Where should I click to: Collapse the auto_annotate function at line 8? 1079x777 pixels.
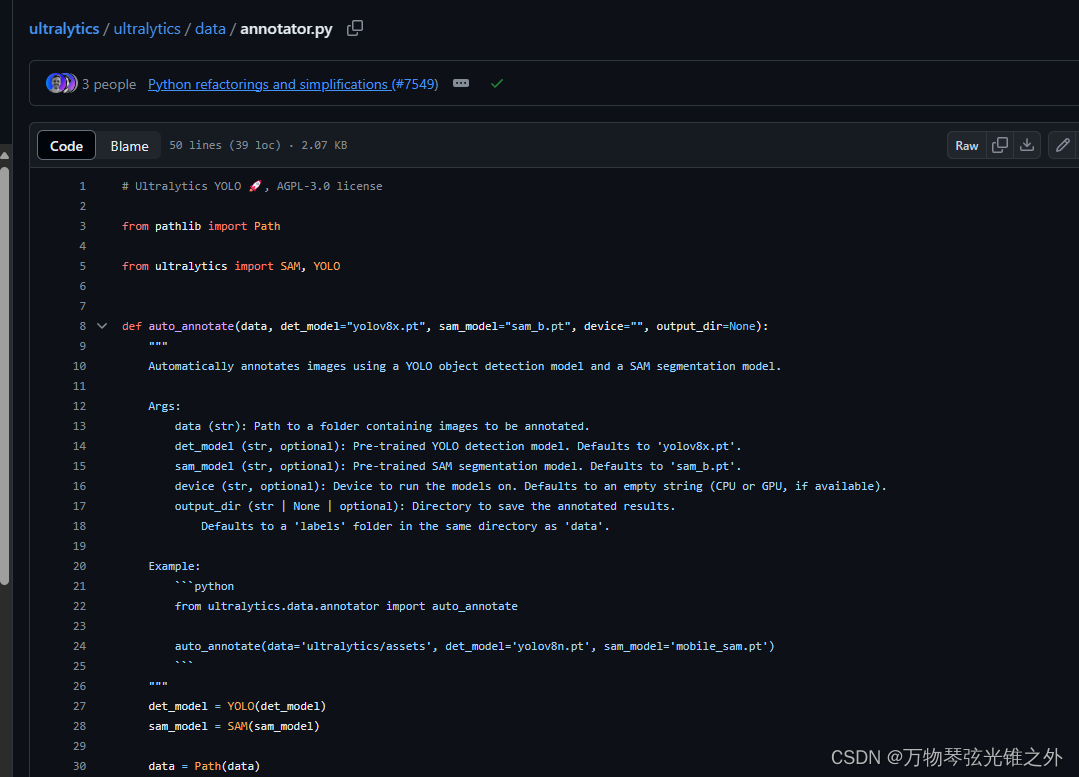click(x=102, y=326)
